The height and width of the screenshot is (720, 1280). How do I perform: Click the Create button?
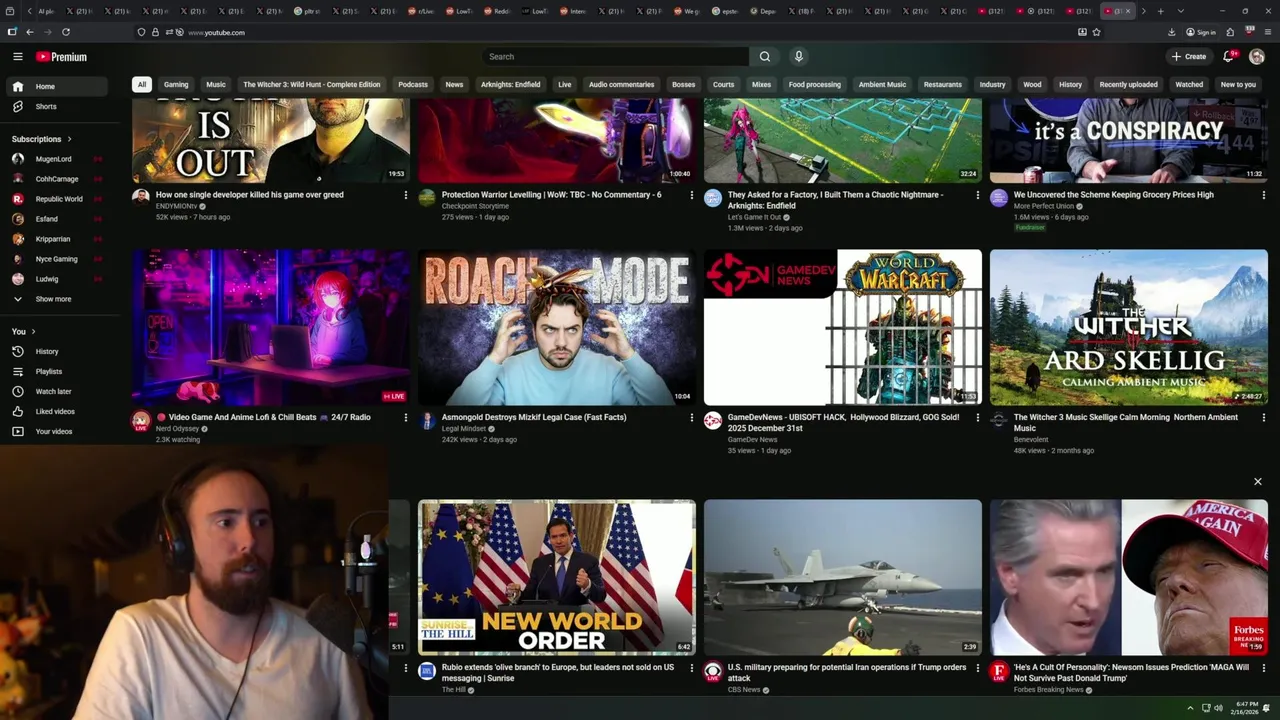[1189, 57]
